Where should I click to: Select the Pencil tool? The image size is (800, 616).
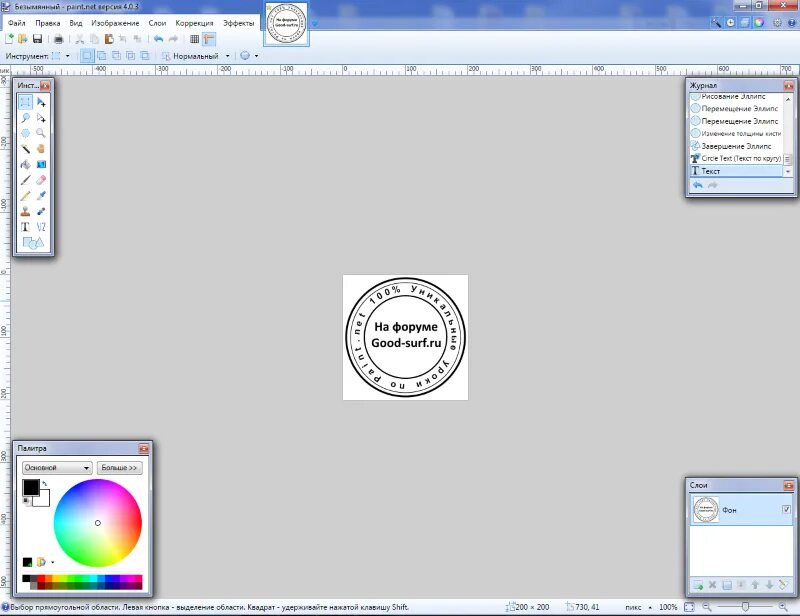tap(26, 195)
